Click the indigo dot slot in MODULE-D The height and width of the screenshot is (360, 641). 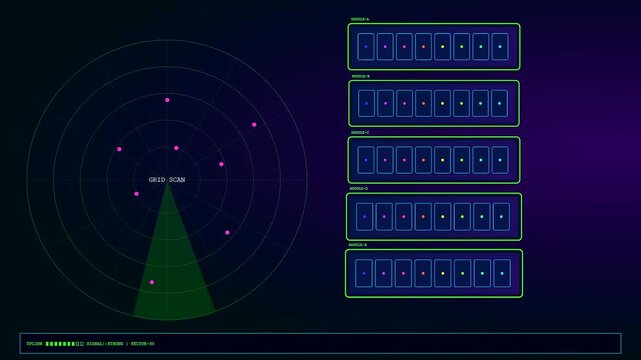pyautogui.click(x=365, y=217)
